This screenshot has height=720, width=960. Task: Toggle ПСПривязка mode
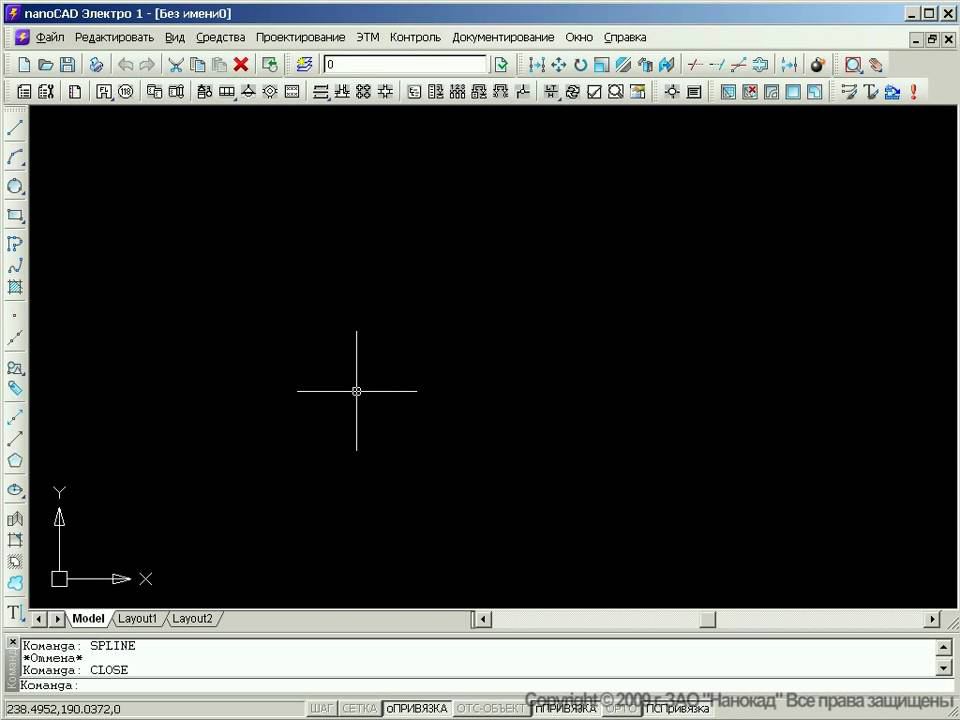677,708
